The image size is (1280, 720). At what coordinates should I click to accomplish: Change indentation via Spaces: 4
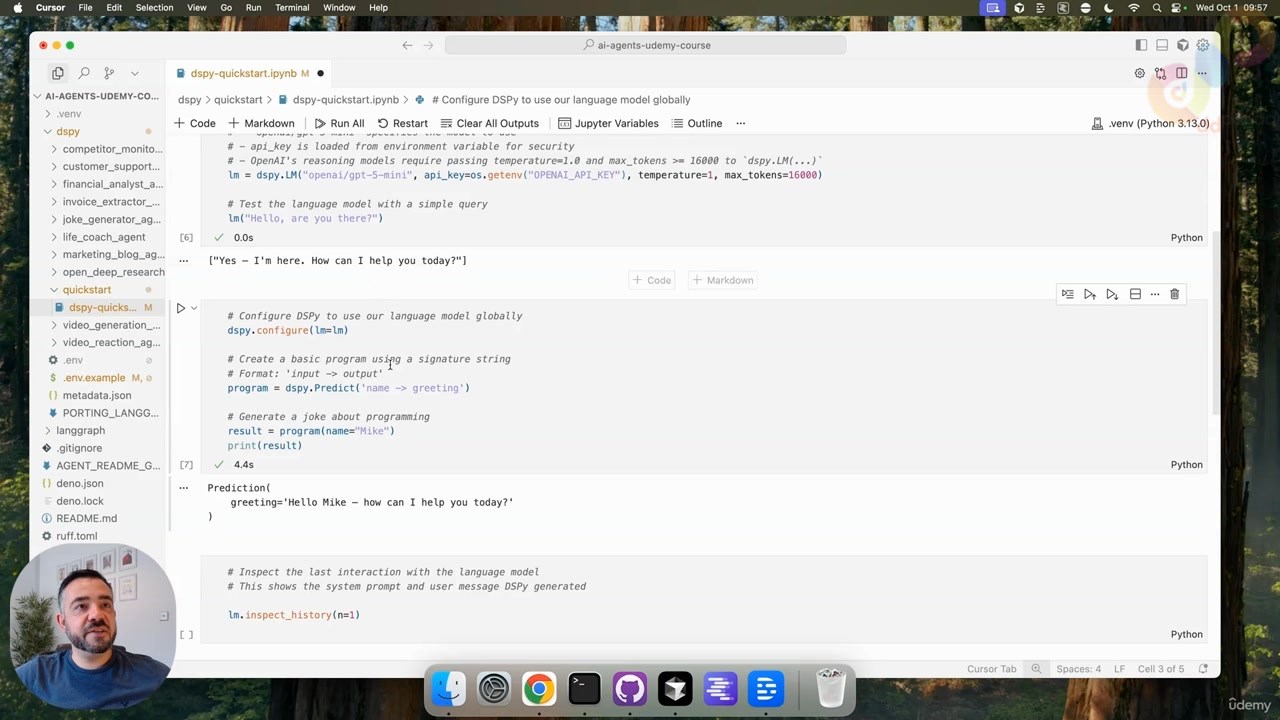point(1078,669)
